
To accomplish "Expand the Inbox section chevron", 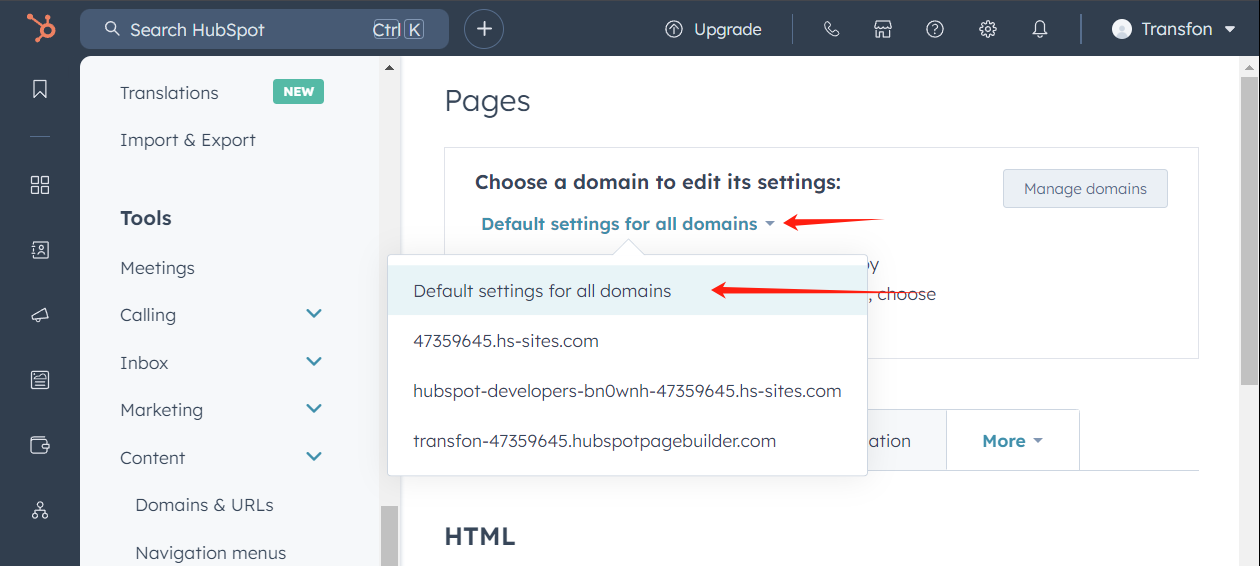I will (x=314, y=361).
